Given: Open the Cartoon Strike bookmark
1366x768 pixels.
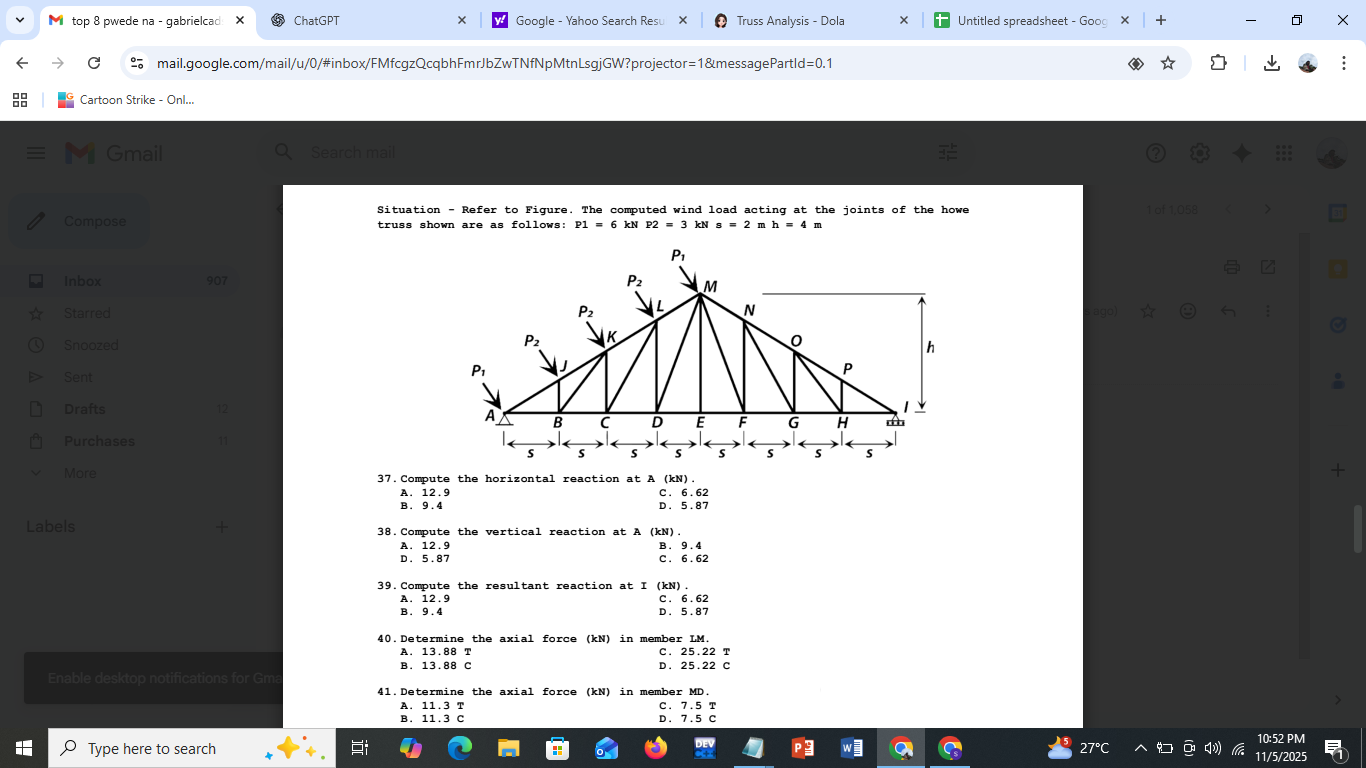Looking at the screenshot, I should 126,100.
